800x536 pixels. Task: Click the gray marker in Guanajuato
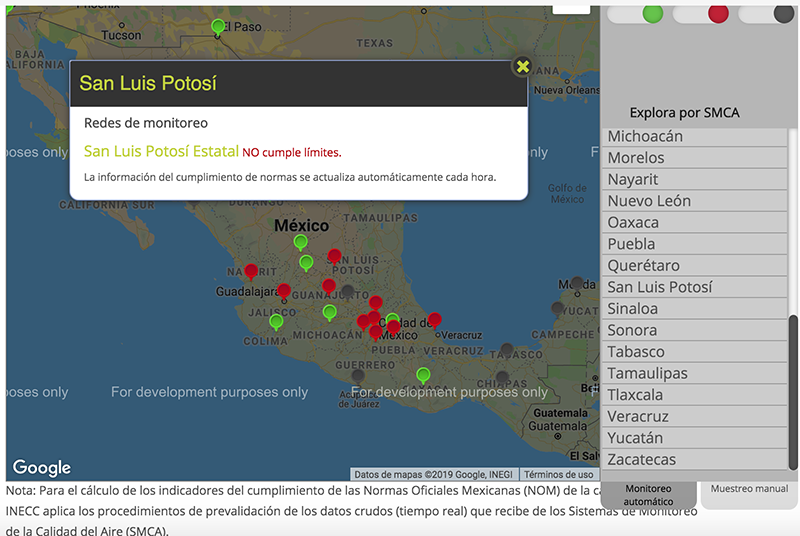click(x=347, y=292)
